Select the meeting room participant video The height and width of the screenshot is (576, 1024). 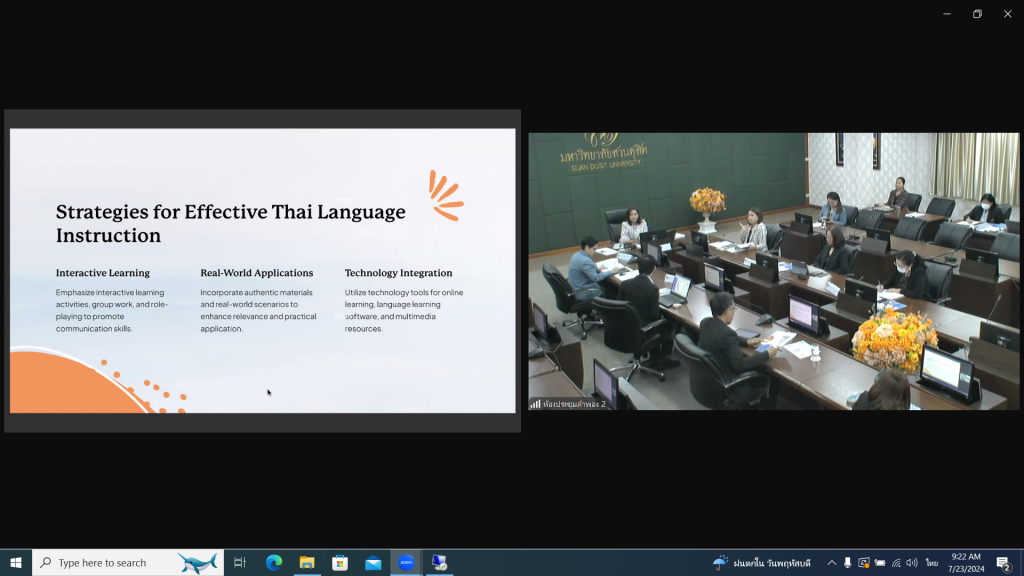pos(774,271)
